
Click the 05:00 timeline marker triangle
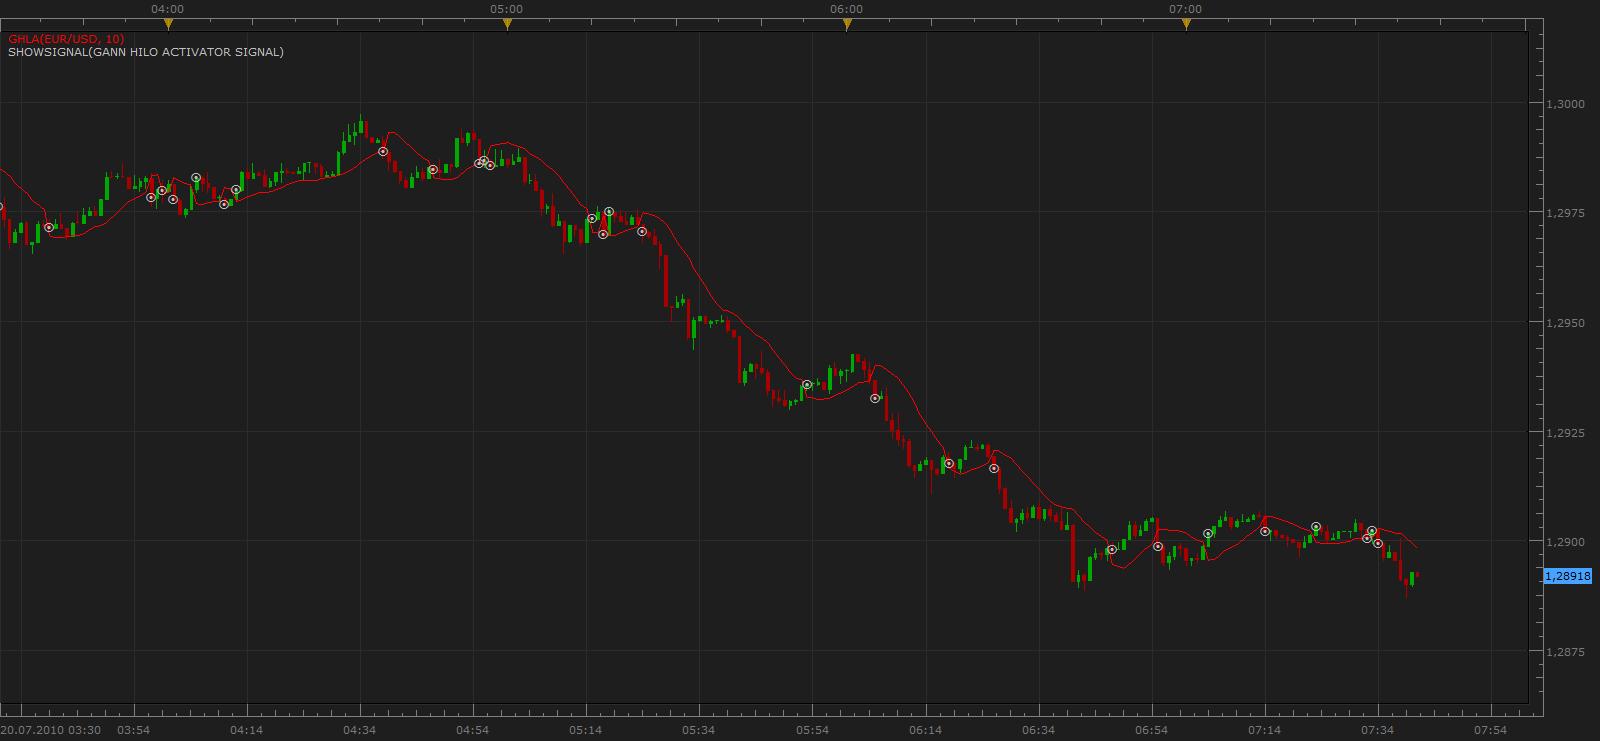tap(507, 24)
